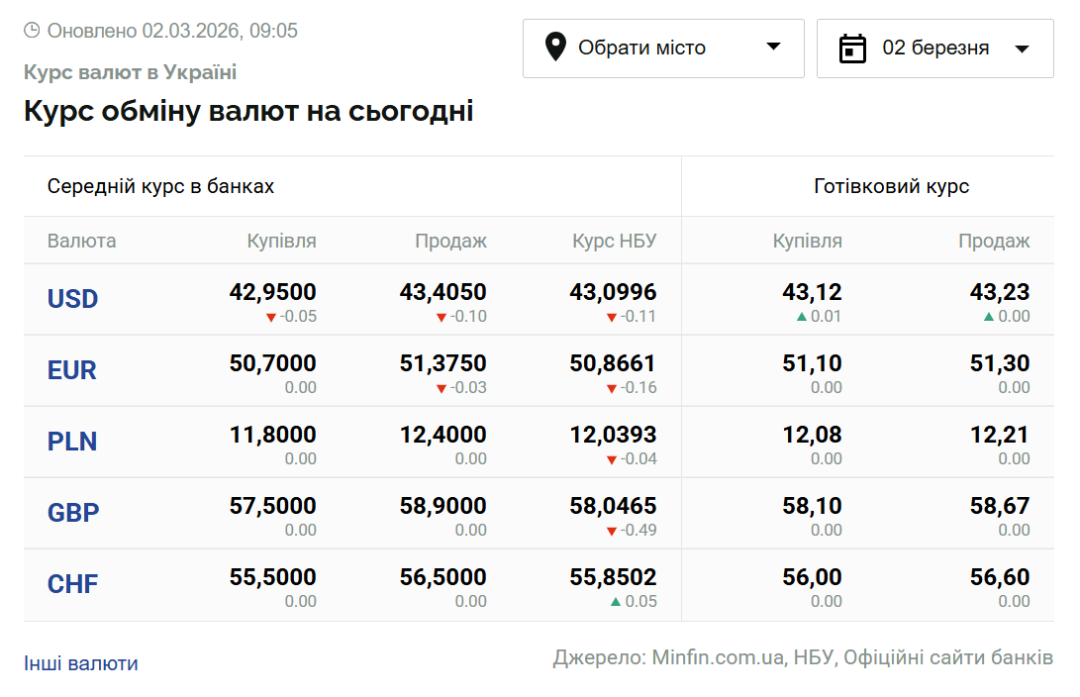1080x697 pixels.
Task: Open the EUR currency link
Action: [72, 371]
